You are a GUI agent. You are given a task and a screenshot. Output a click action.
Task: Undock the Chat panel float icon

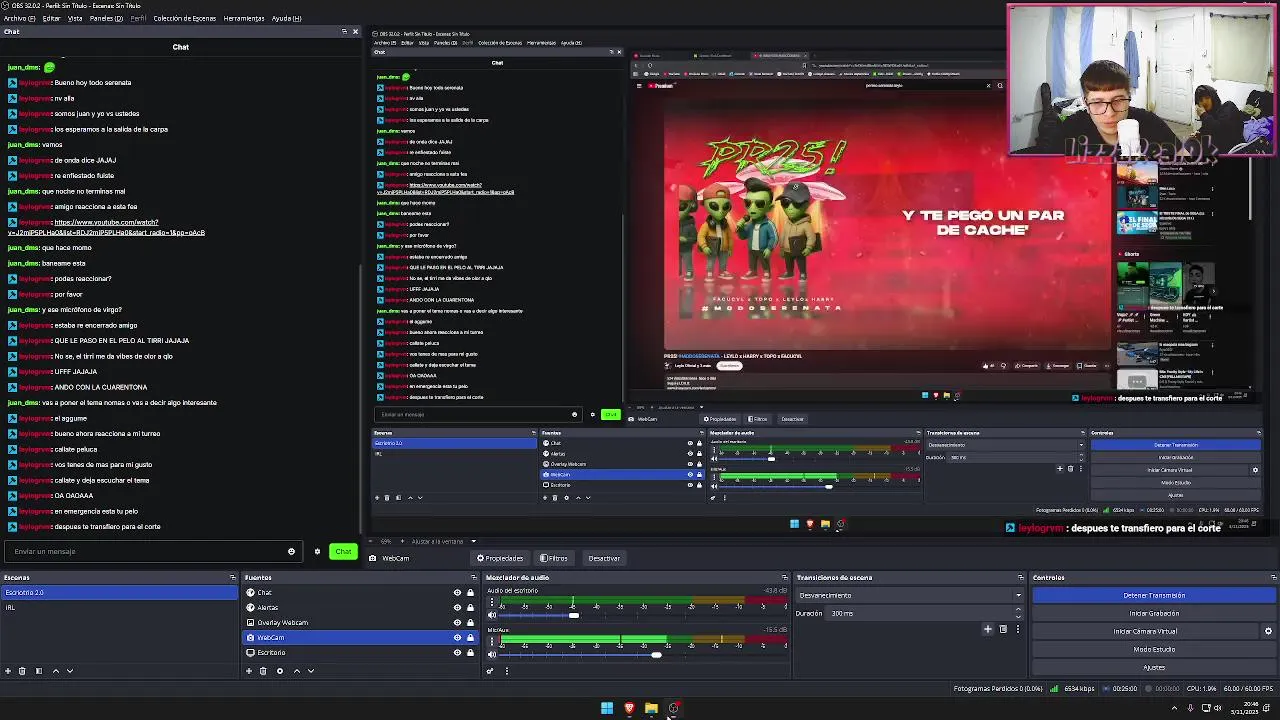click(x=344, y=31)
